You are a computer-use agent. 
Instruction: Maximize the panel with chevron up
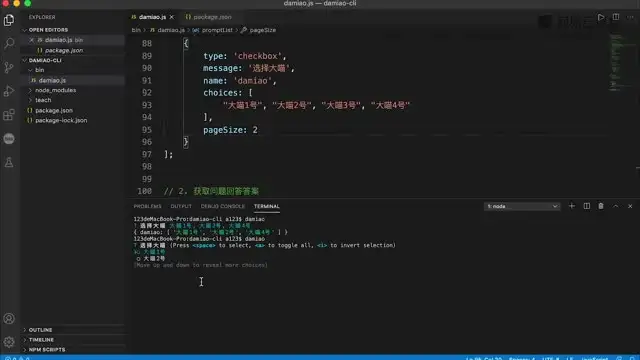[616, 206]
